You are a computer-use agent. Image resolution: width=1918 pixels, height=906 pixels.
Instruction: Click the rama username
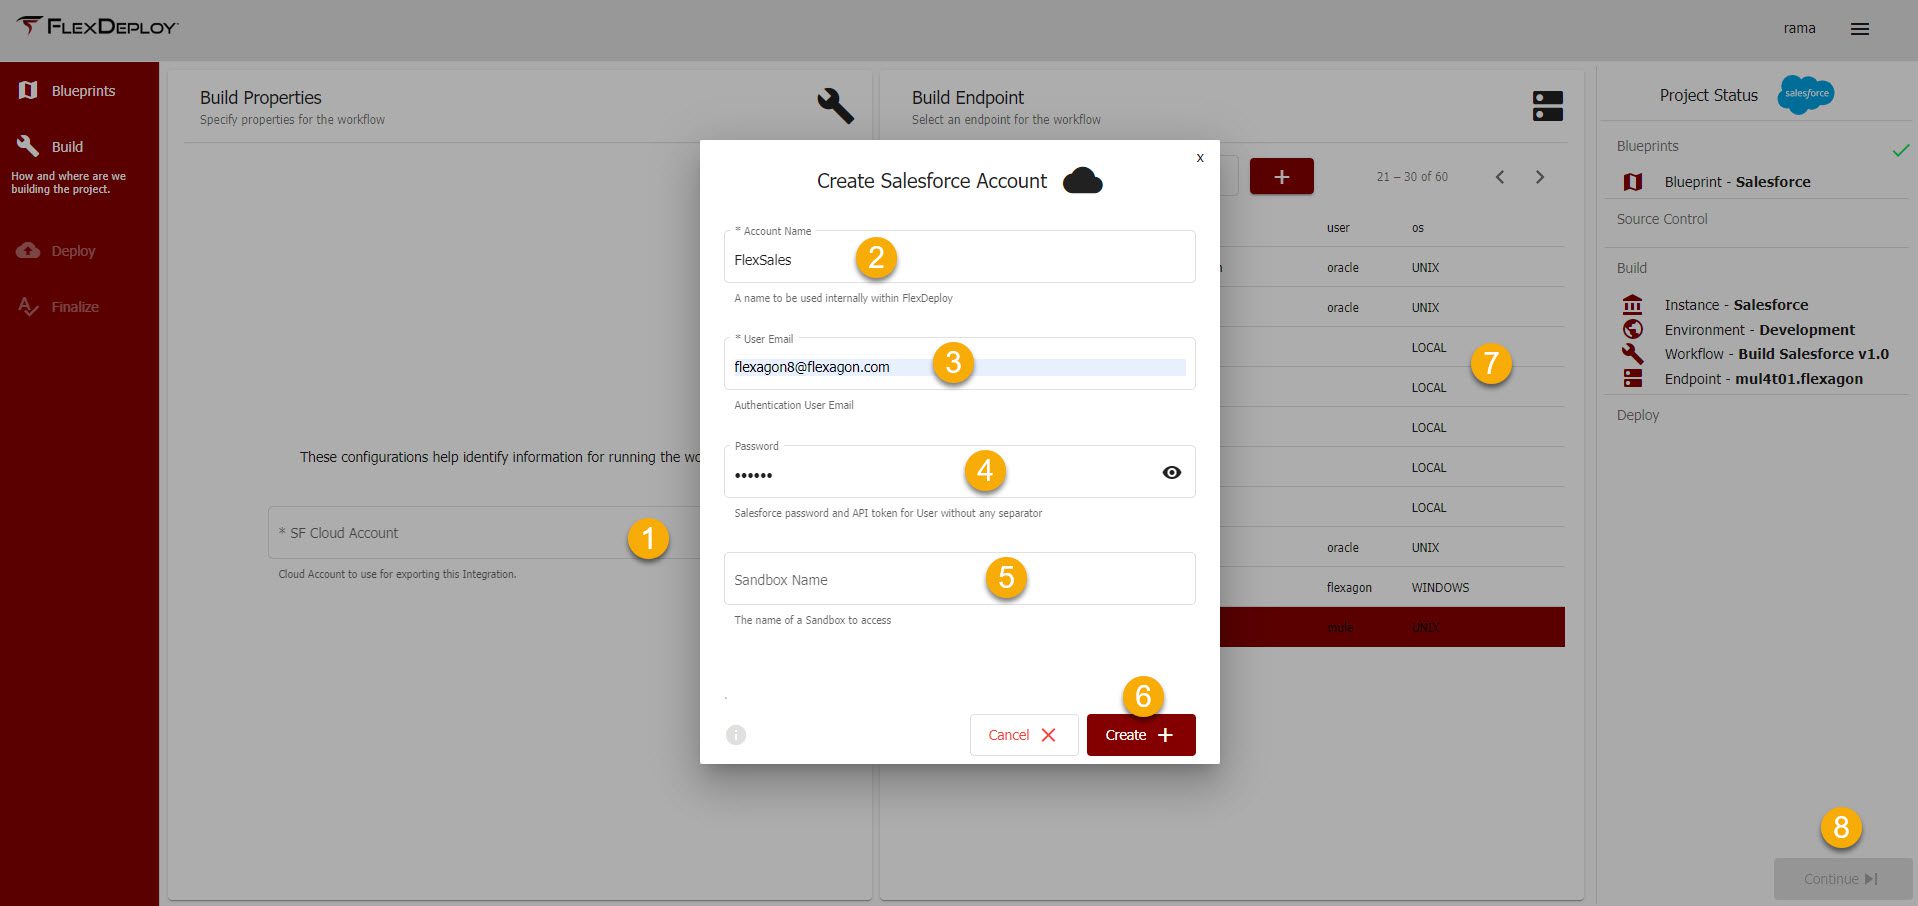pyautogui.click(x=1799, y=28)
